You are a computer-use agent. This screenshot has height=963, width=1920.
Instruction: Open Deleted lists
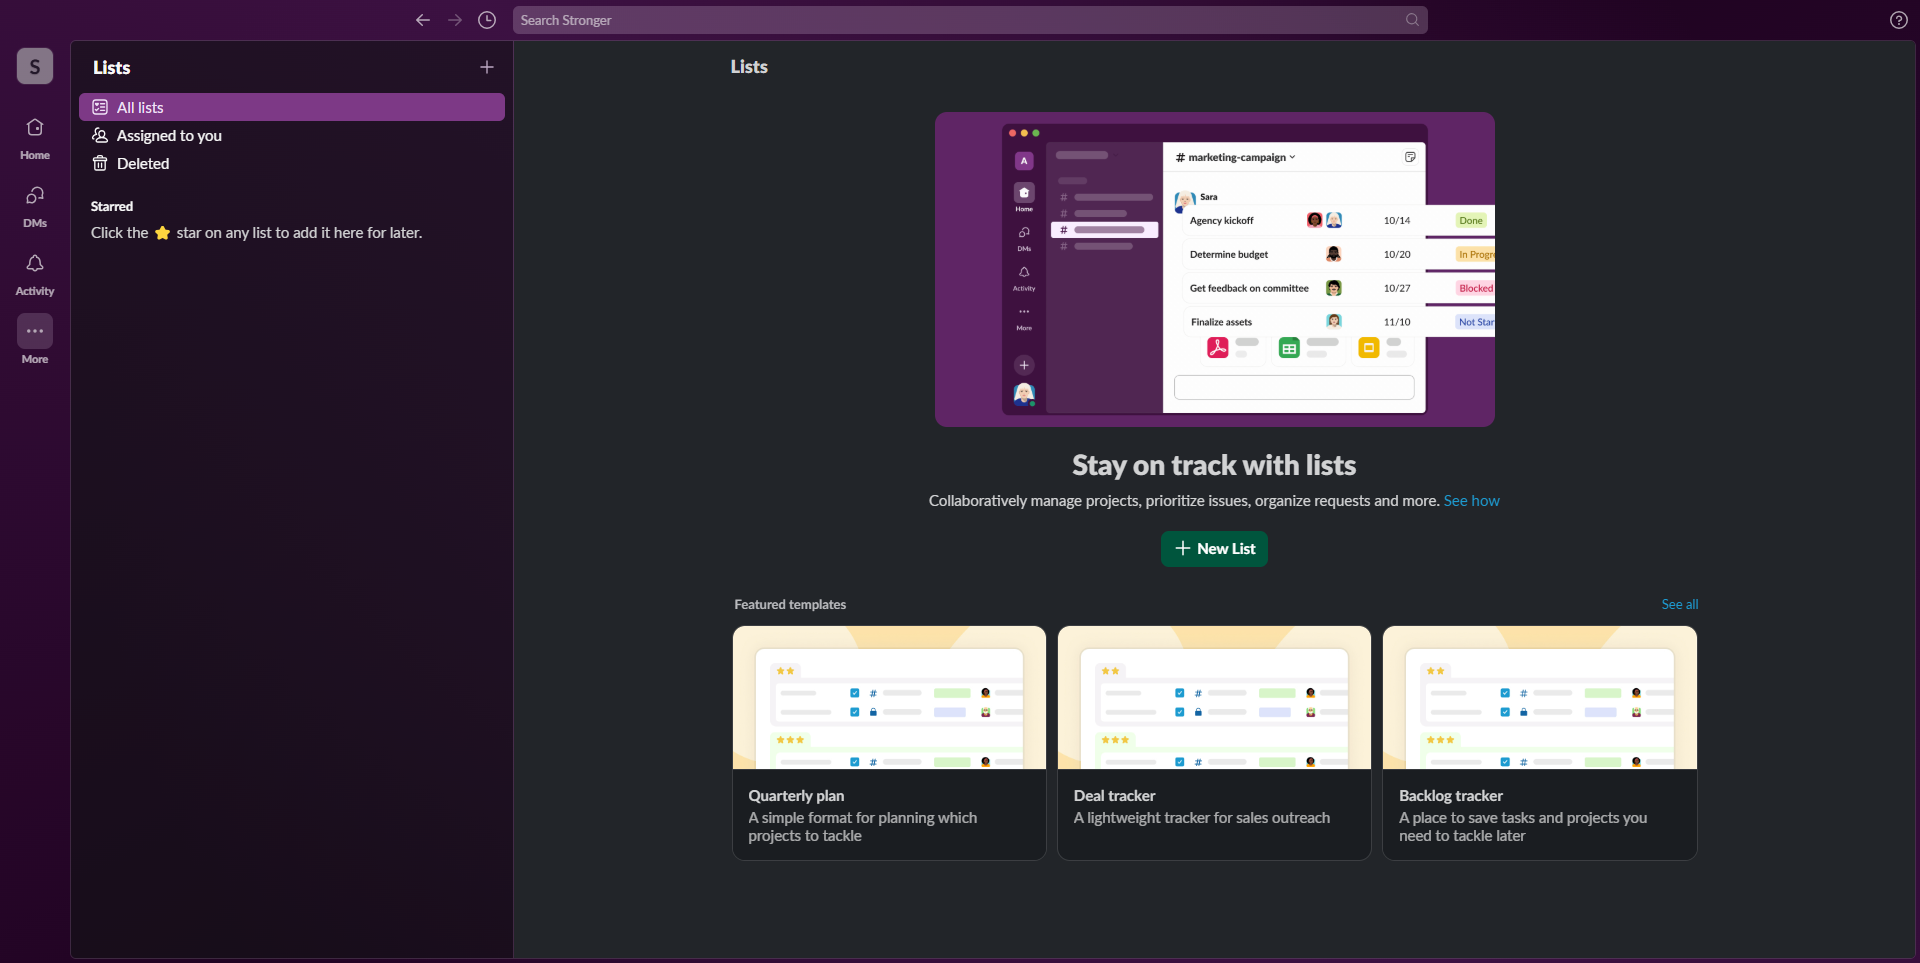(292, 163)
